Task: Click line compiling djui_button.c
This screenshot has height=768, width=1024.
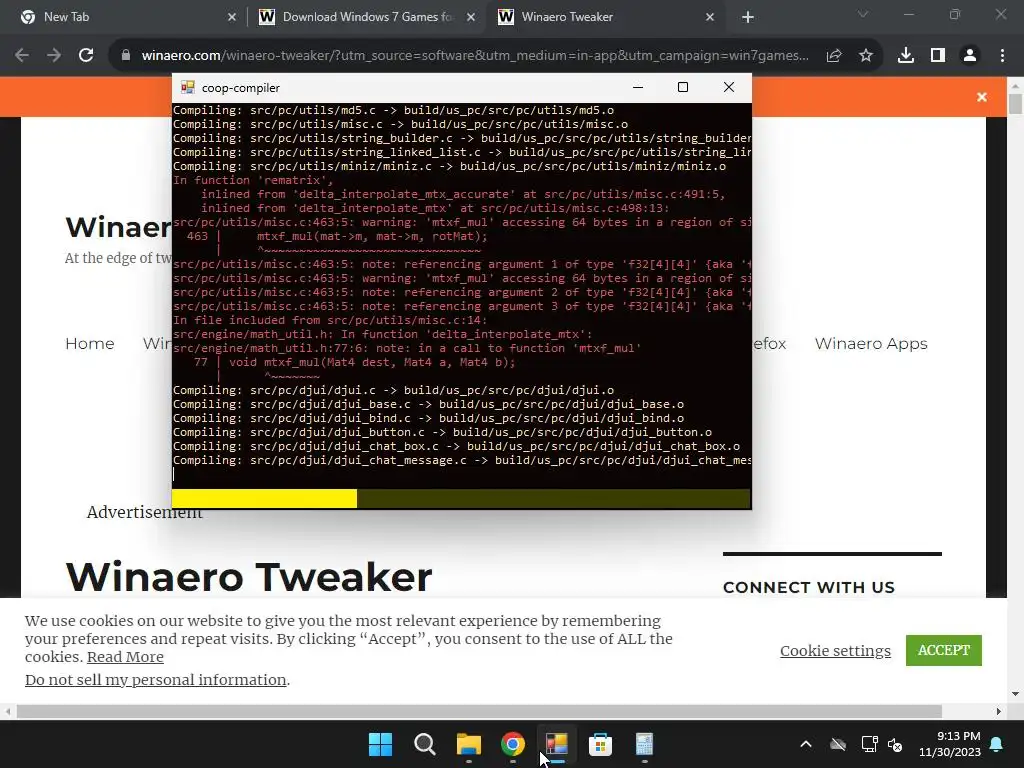Action: 442,432
